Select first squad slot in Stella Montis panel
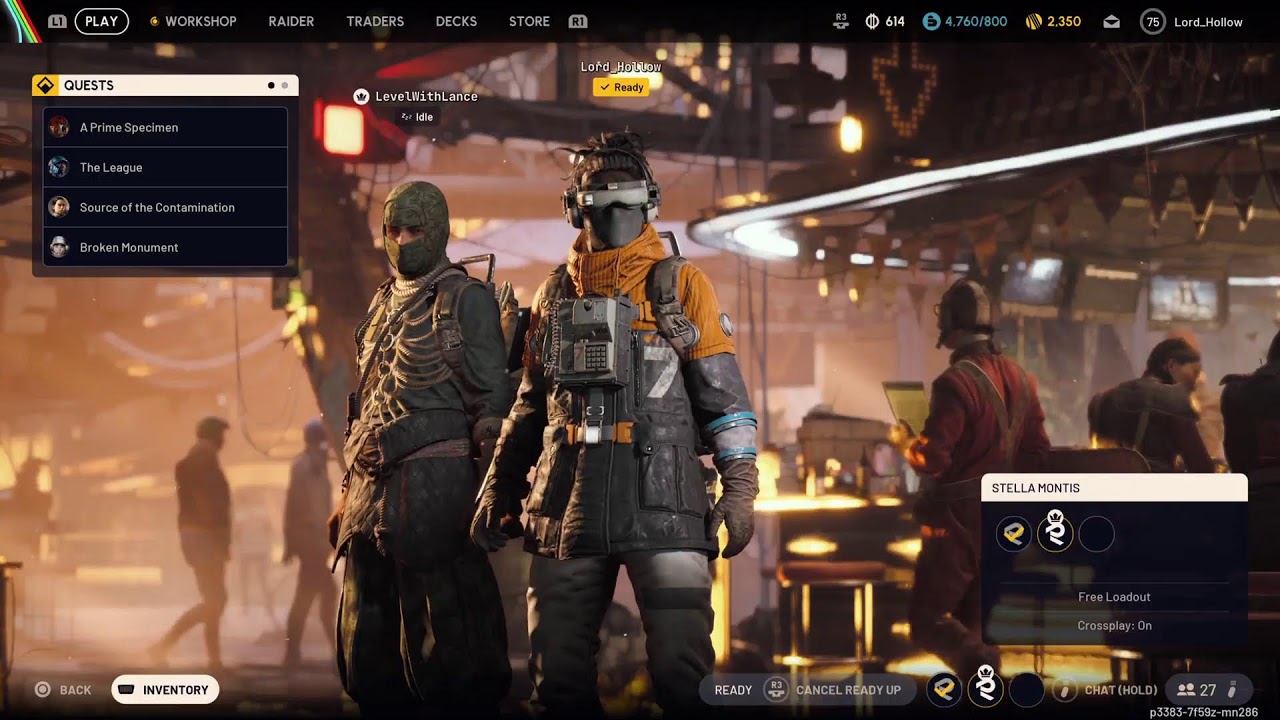Viewport: 1280px width, 720px height. (x=1013, y=534)
